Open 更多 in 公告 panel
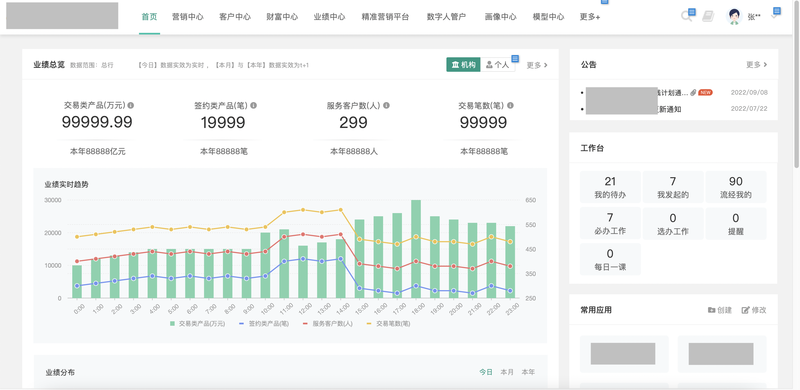This screenshot has height=390, width=800. point(757,64)
